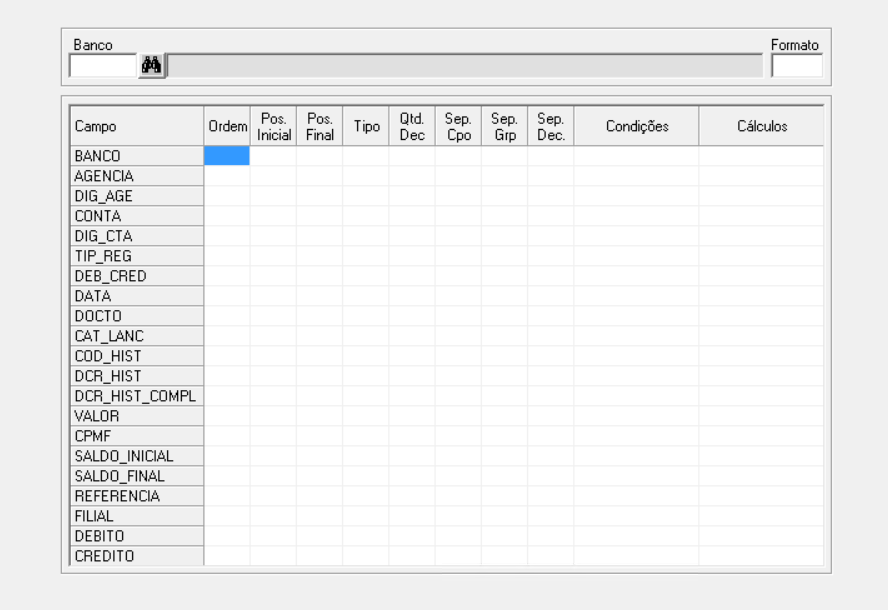Click the Qtd. Dec column header
The width and height of the screenshot is (888, 610).
(412, 126)
